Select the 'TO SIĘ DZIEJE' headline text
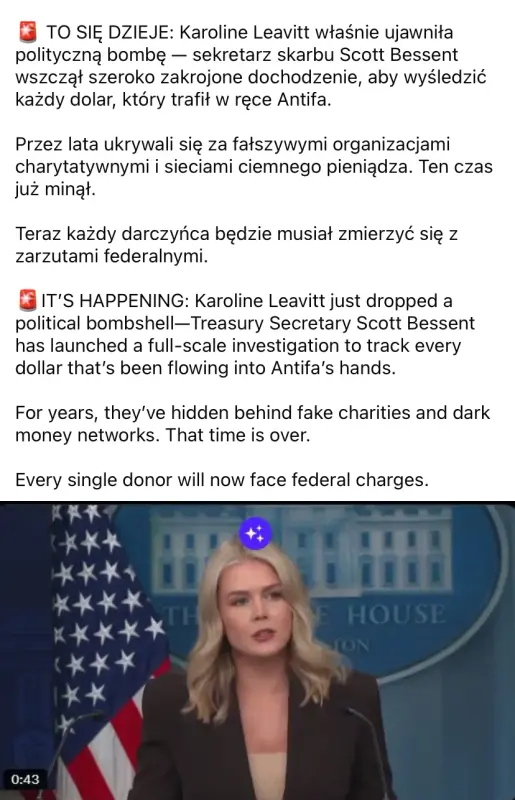Viewport: 515px width, 800px height. pos(110,32)
